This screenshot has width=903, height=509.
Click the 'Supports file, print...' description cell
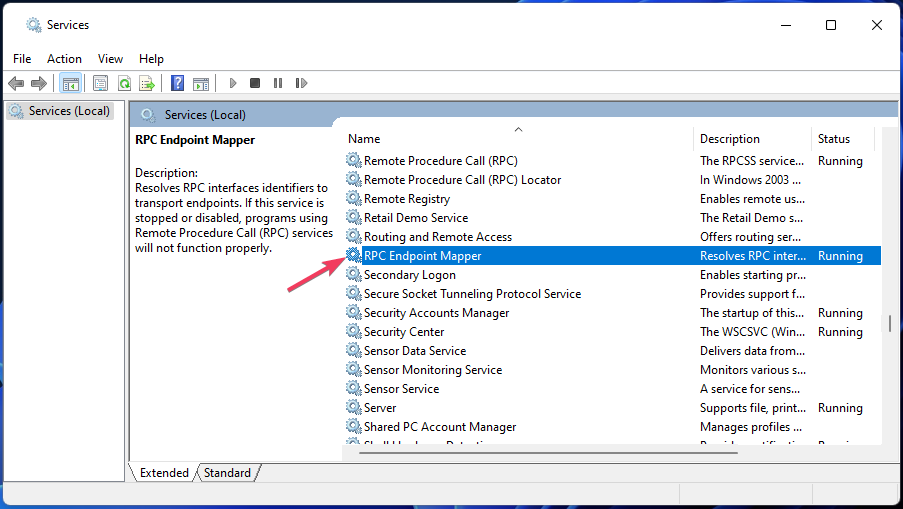click(x=753, y=408)
